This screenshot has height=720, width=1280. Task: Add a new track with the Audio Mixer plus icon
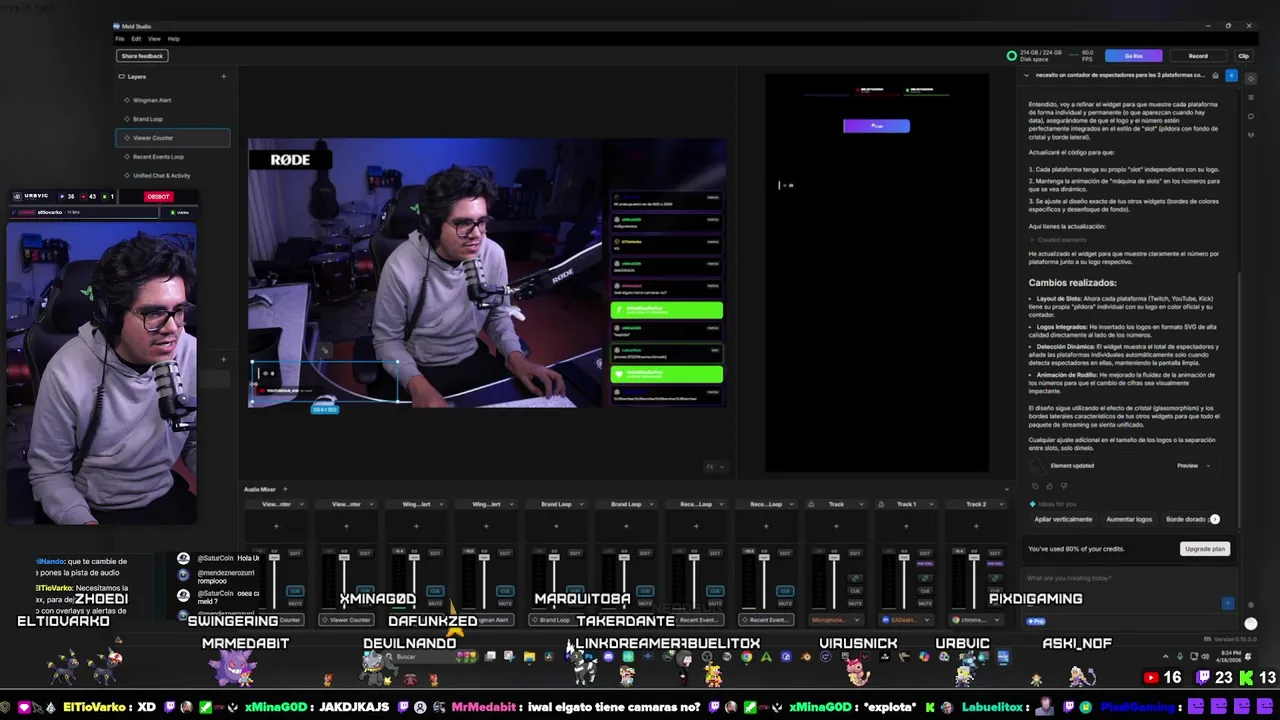[284, 489]
